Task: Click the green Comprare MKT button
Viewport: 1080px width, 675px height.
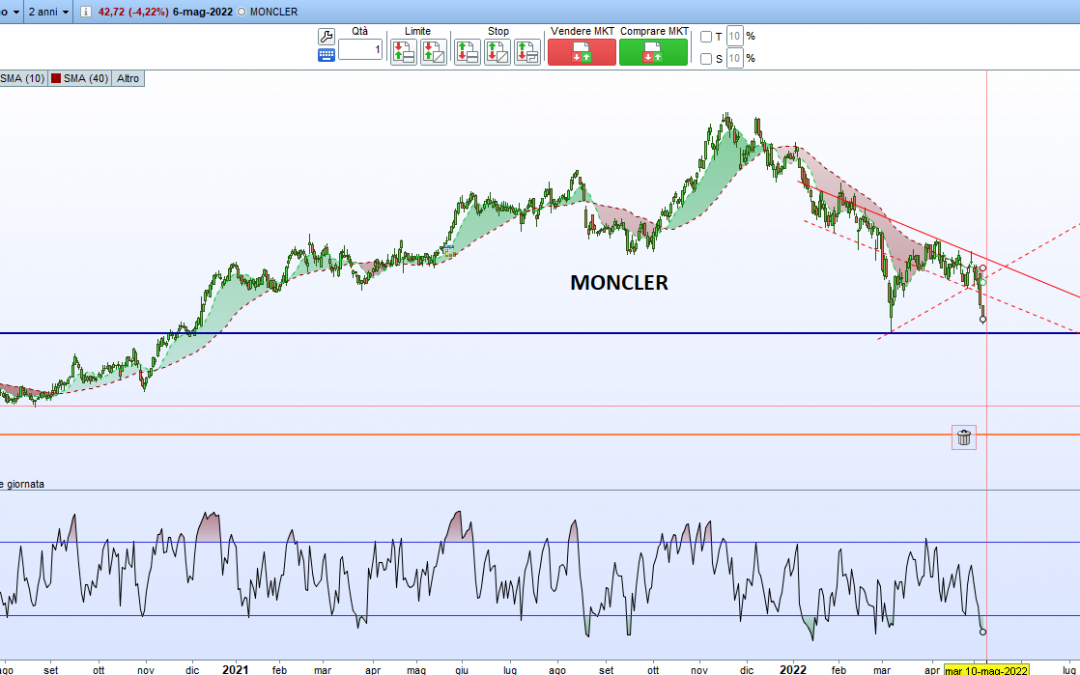Action: pyautogui.click(x=653, y=52)
